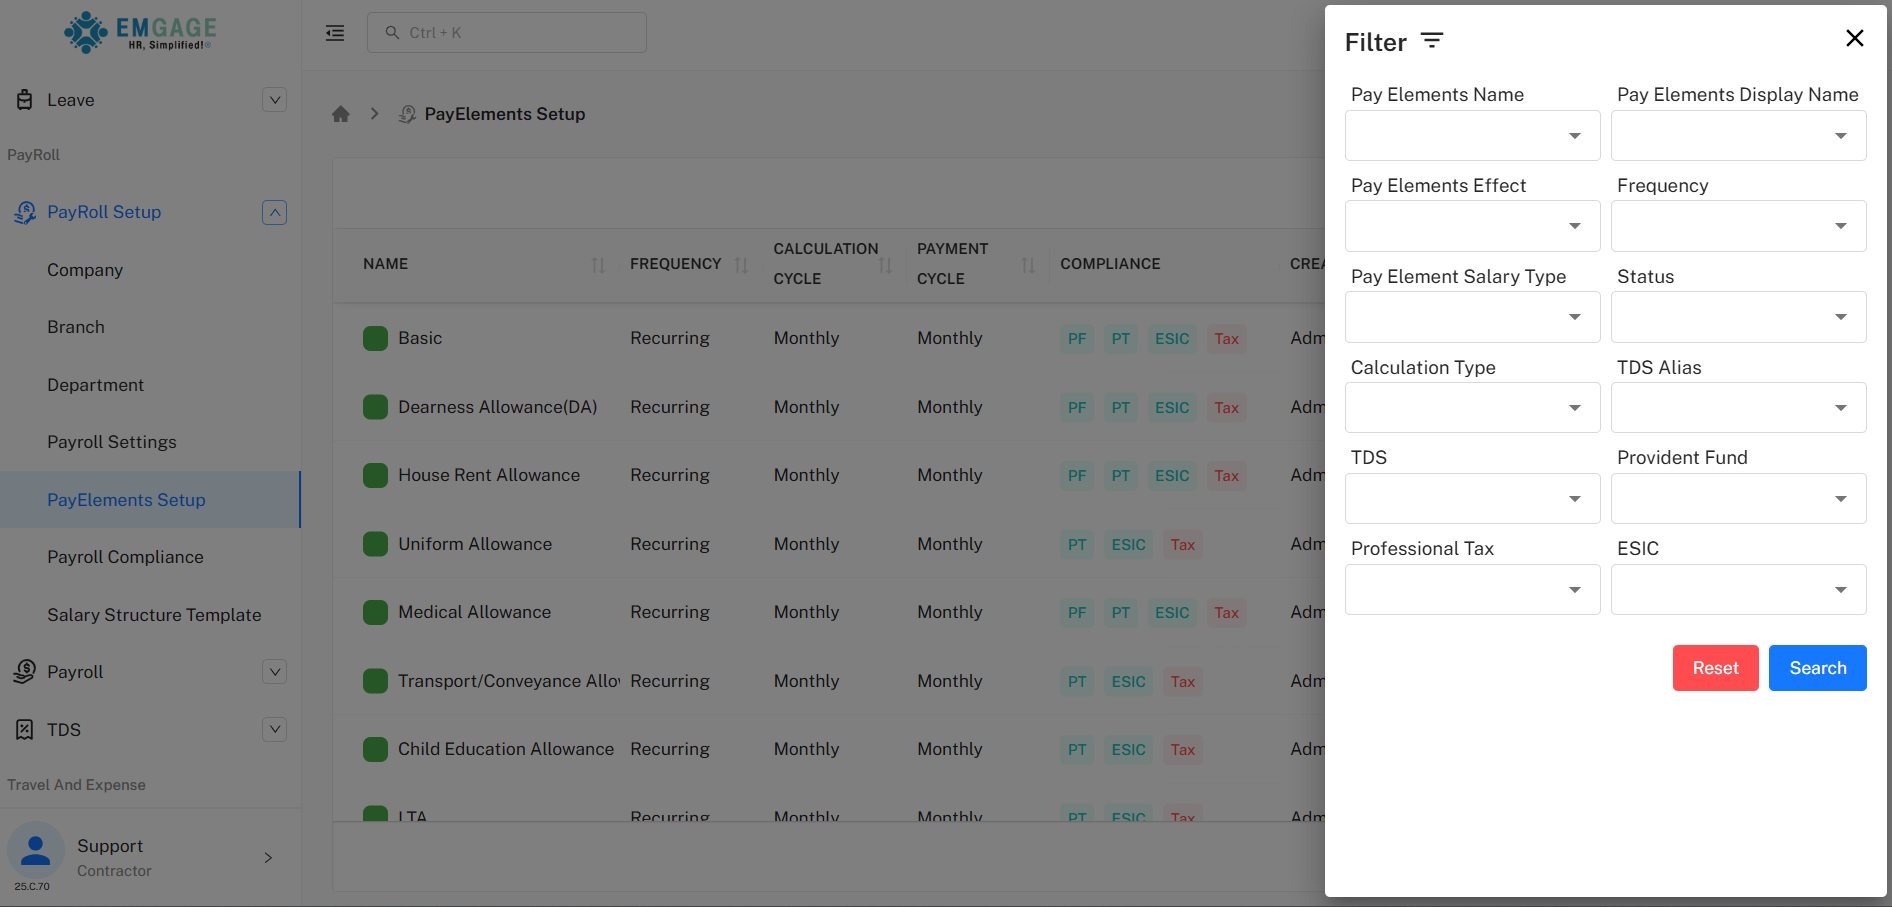The image size is (1892, 907).
Task: Click the home breadcrumb icon
Action: click(x=341, y=114)
